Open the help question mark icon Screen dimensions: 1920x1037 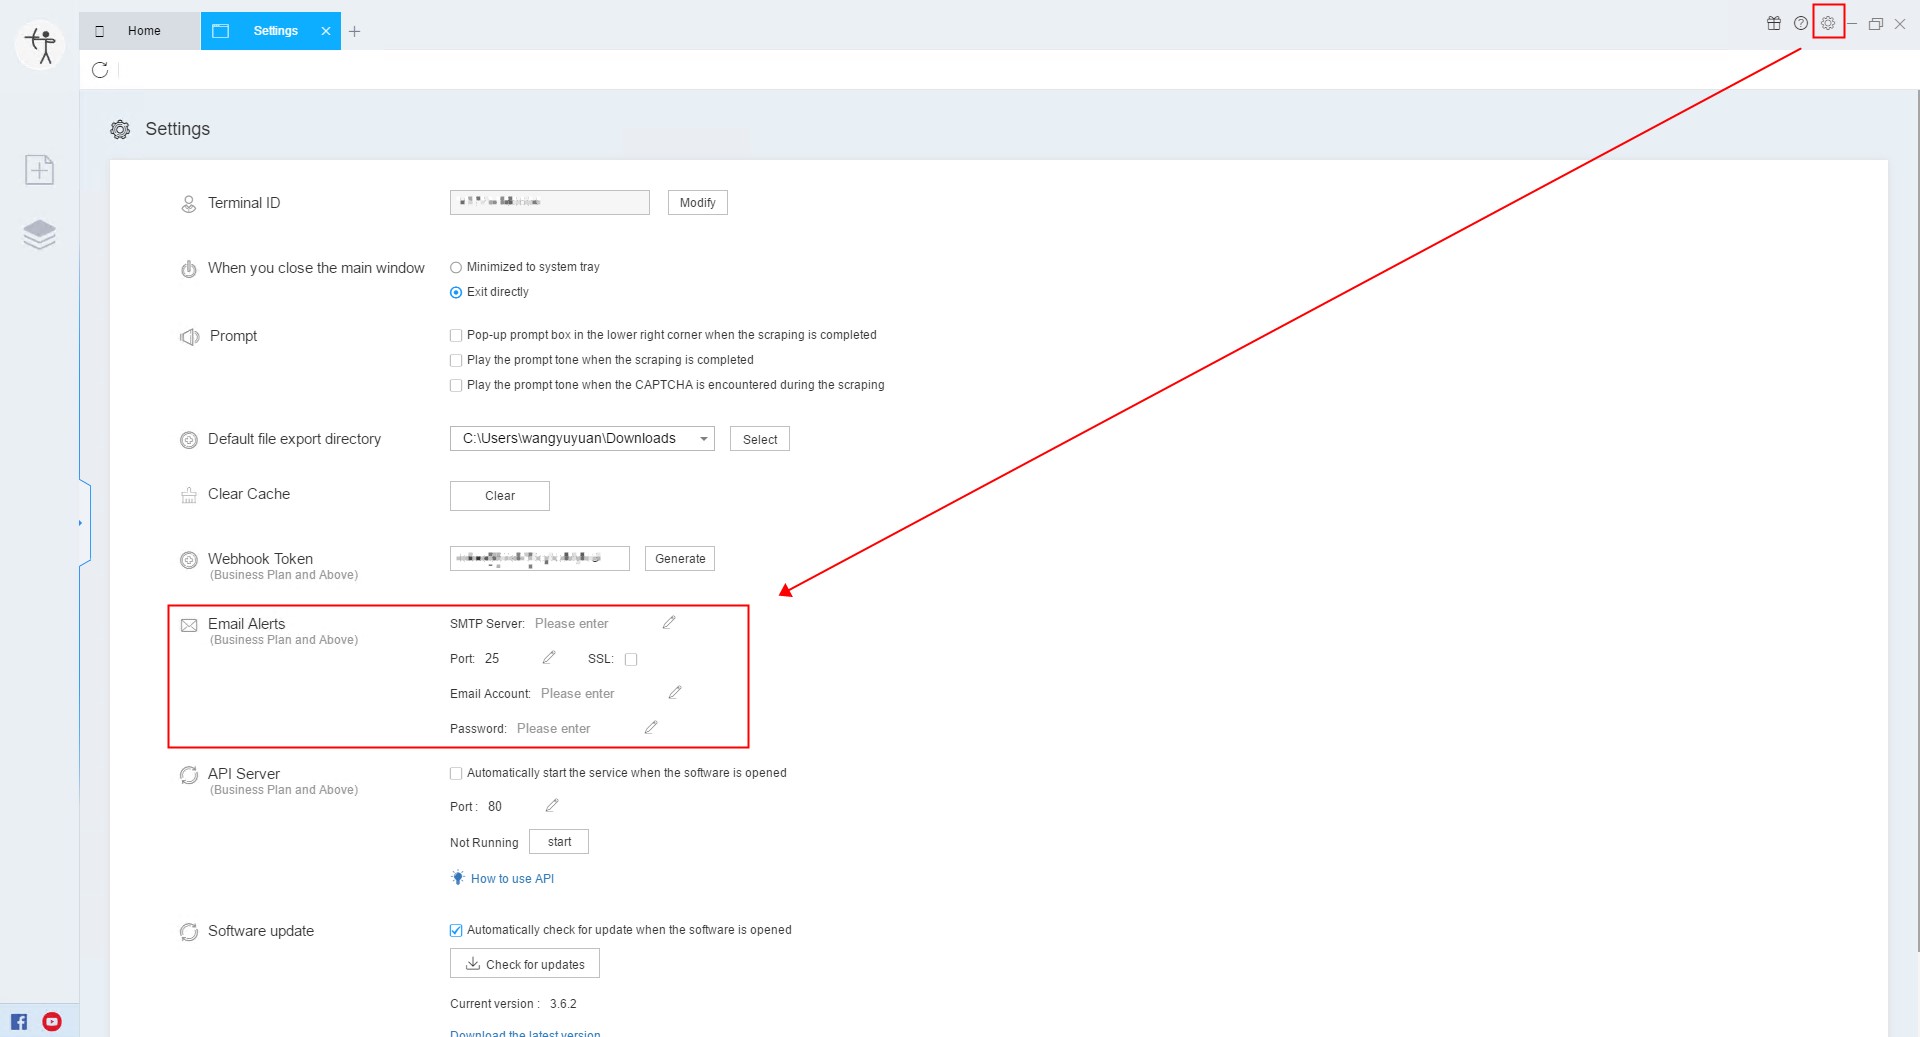[1801, 23]
